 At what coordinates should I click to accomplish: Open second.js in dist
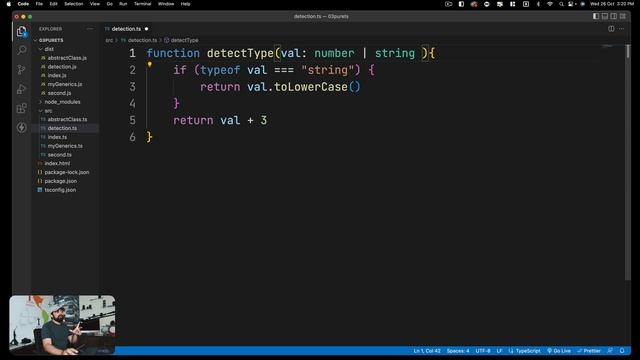(x=59, y=93)
